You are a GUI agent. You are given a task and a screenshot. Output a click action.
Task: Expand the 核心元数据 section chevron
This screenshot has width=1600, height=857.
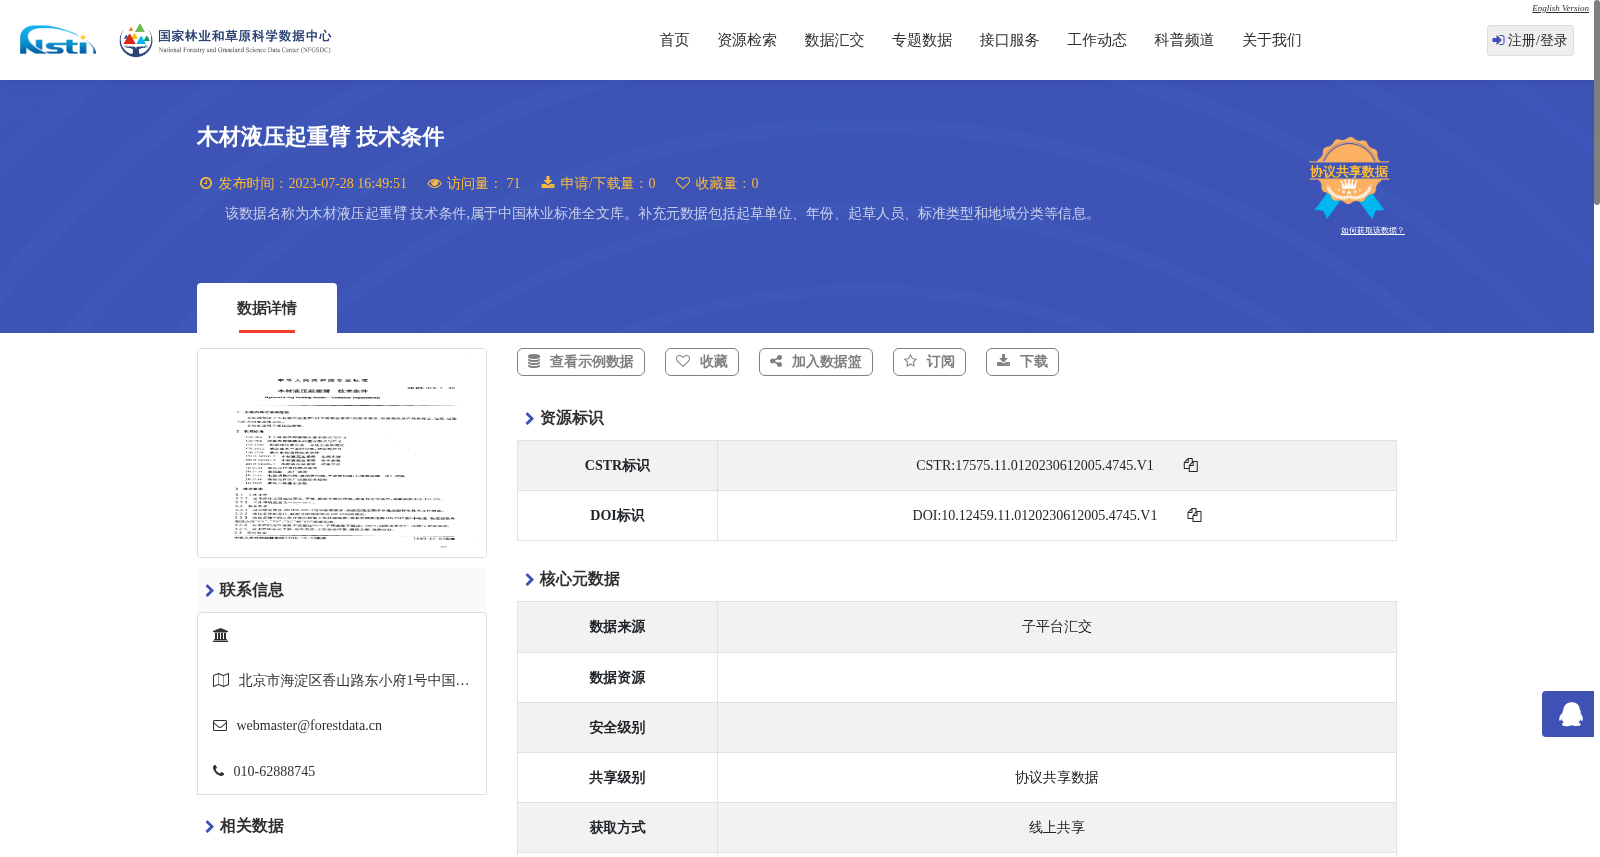[529, 580]
